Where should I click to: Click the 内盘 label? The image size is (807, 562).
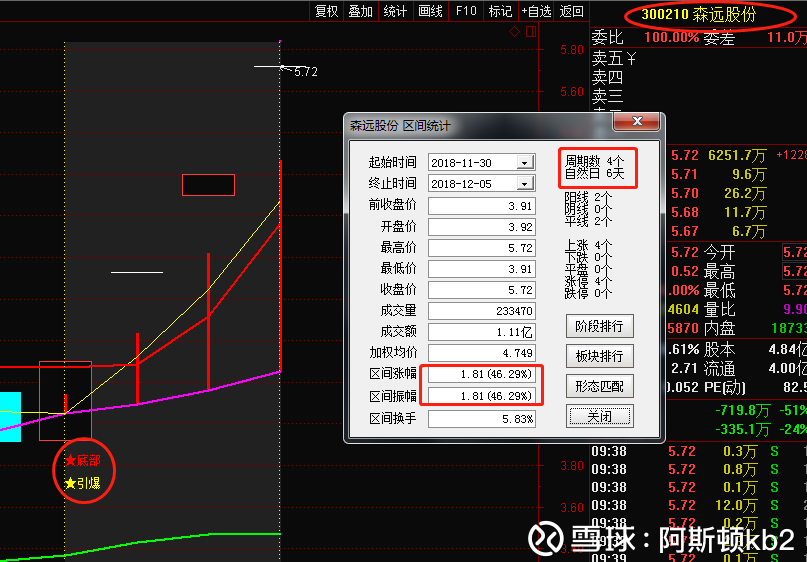(x=720, y=328)
